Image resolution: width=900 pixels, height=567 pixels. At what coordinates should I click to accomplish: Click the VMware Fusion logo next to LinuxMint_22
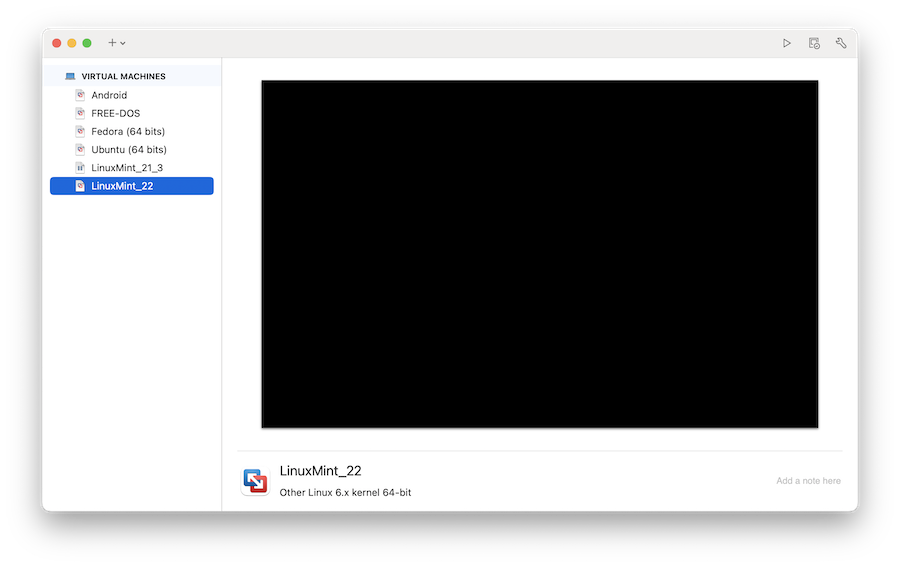(x=255, y=481)
